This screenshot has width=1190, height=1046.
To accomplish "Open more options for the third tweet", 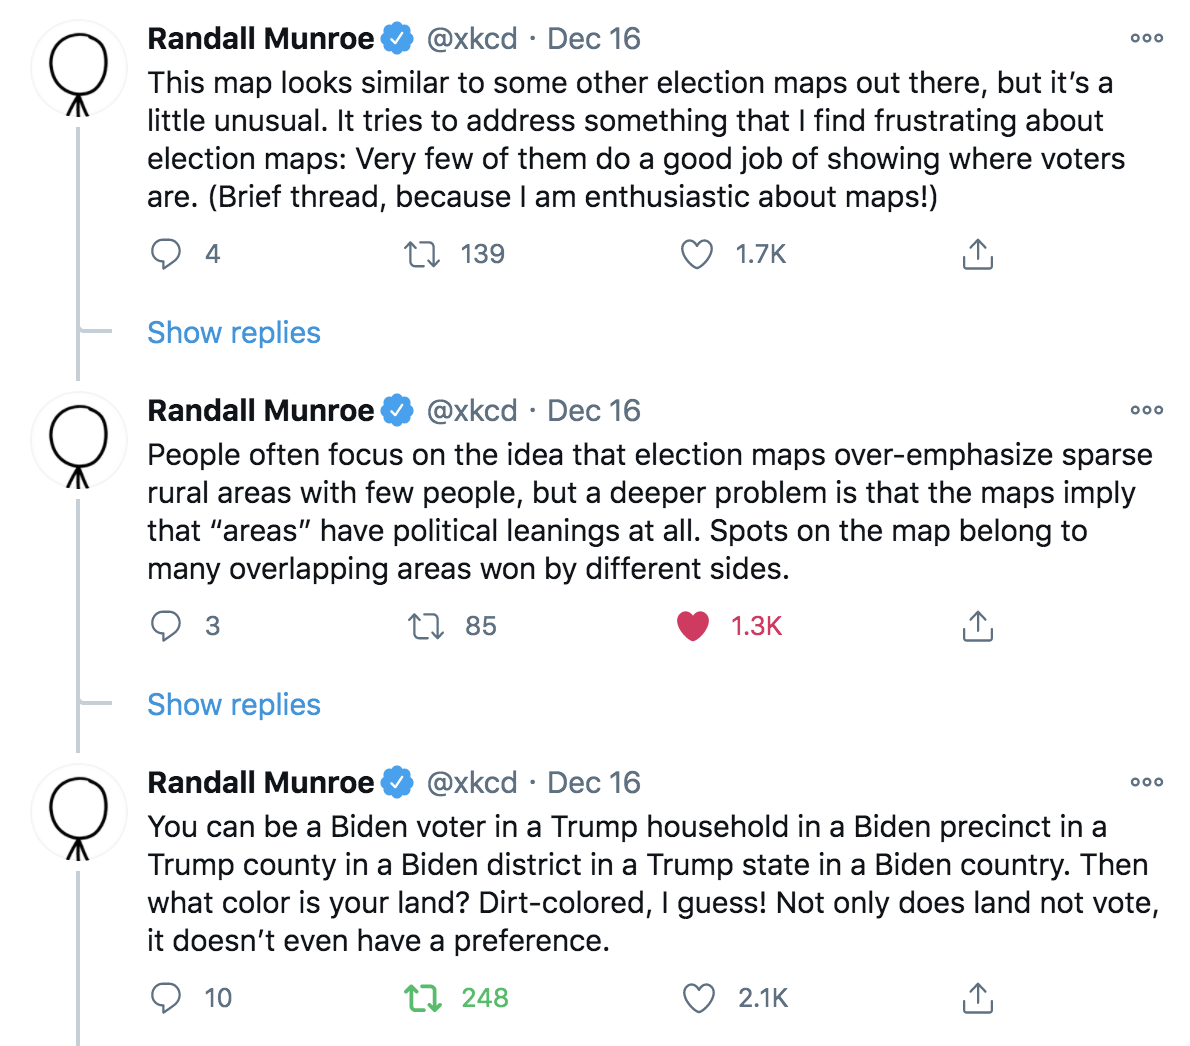I will tap(1146, 782).
